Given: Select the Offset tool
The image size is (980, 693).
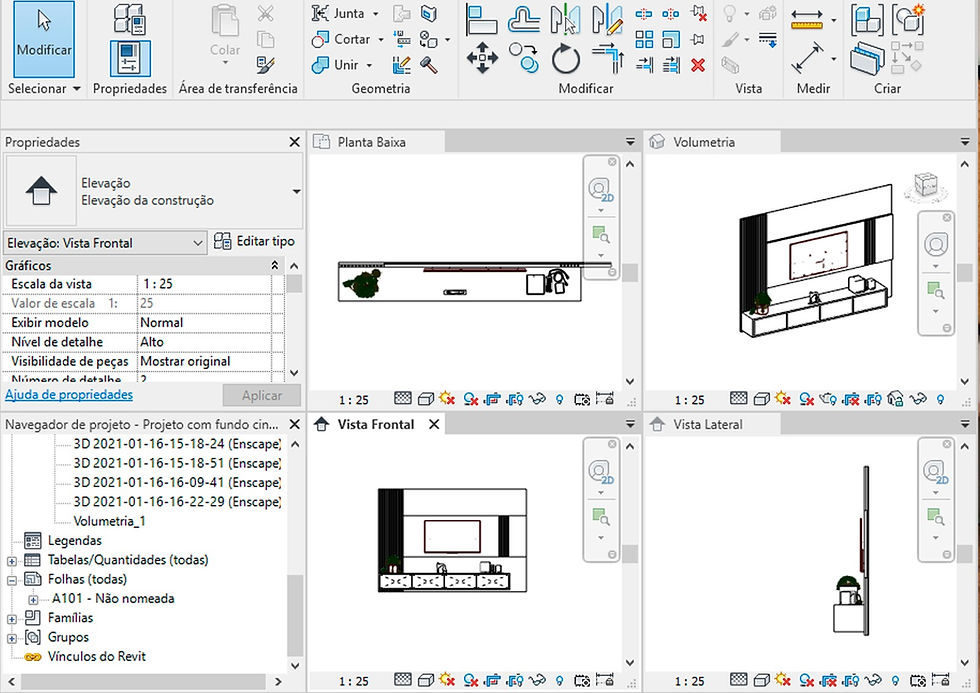Looking at the screenshot, I should pyautogui.click(x=524, y=19).
